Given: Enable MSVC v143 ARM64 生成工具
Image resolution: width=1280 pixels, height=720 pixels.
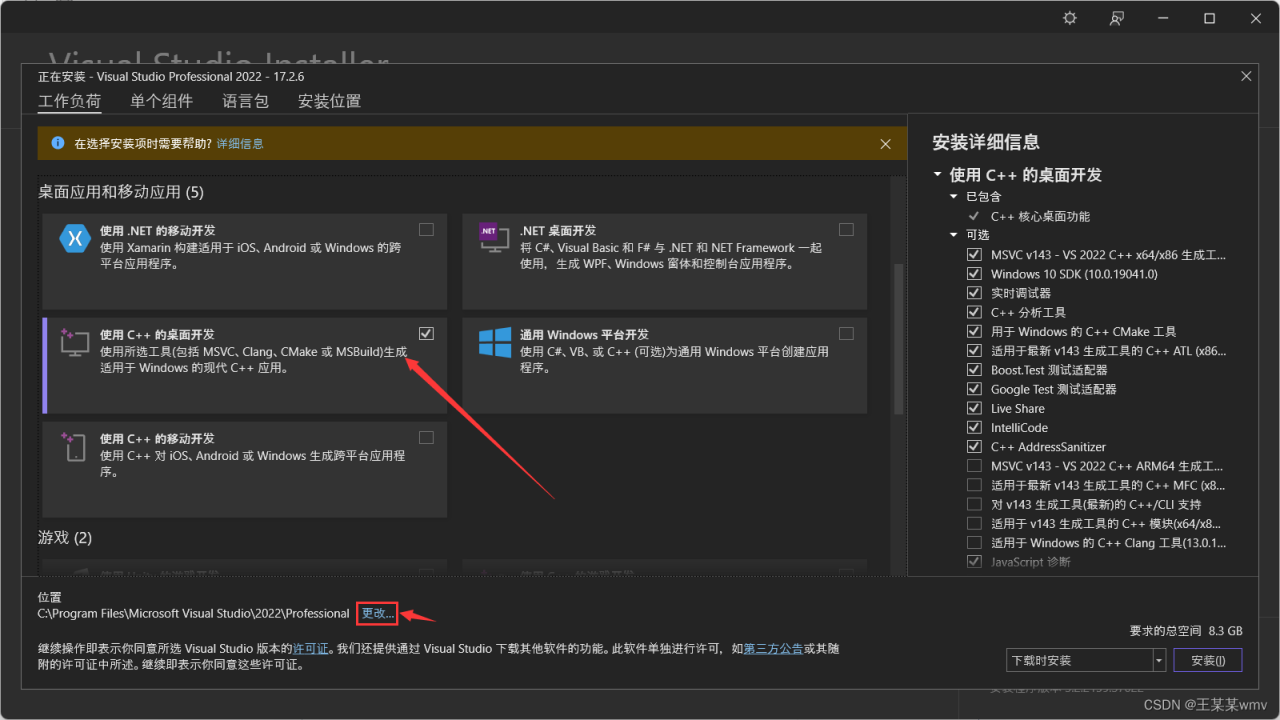Looking at the screenshot, I should [x=974, y=465].
